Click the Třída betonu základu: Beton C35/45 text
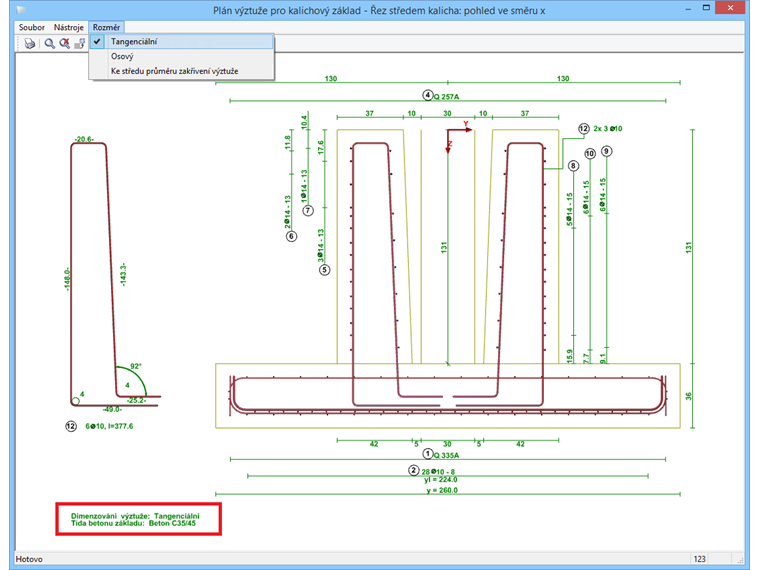This screenshot has height=570, width=760. [x=133, y=523]
